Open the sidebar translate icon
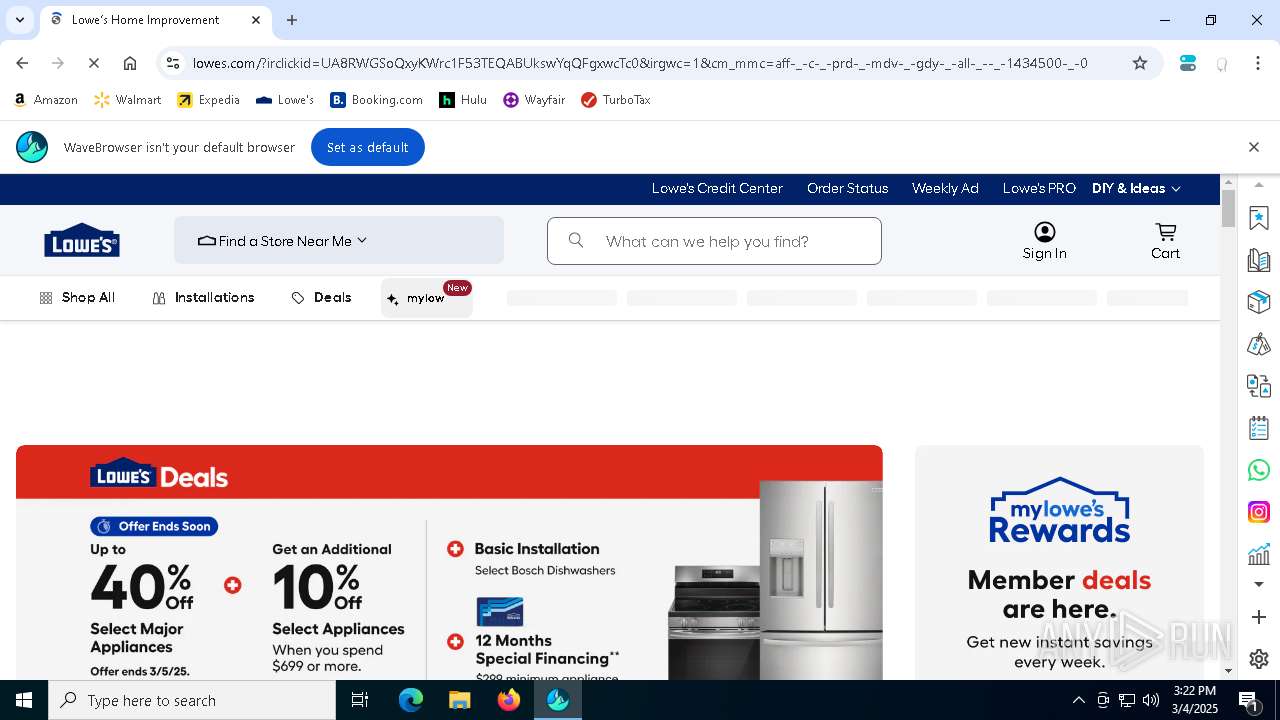This screenshot has width=1280, height=720. pyautogui.click(x=1259, y=386)
